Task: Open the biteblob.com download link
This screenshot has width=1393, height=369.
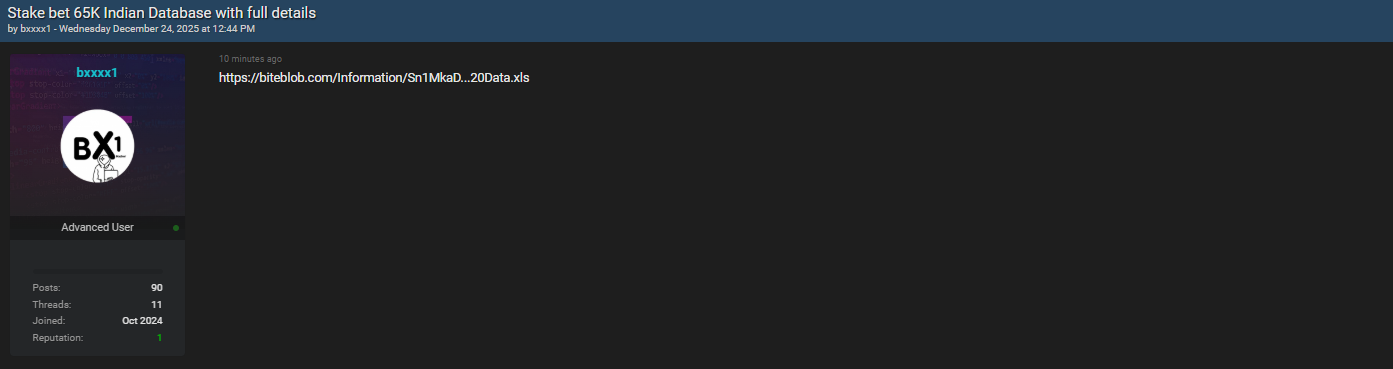Action: pos(374,78)
